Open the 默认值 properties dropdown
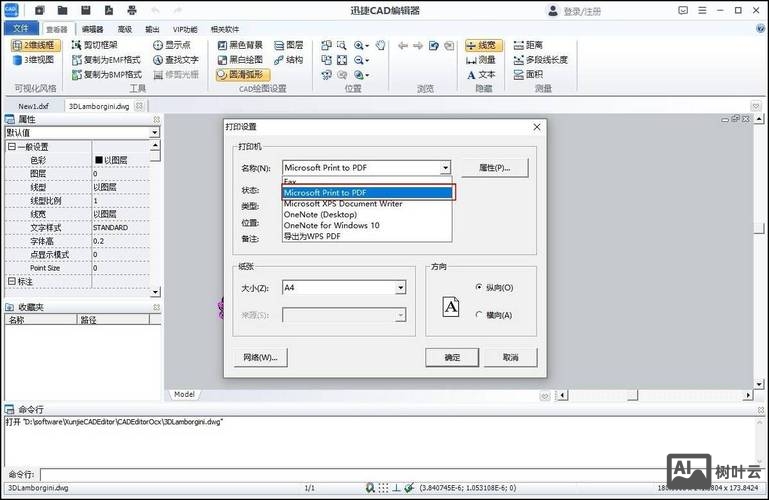Screen dimensions: 769x500 [x=154, y=132]
